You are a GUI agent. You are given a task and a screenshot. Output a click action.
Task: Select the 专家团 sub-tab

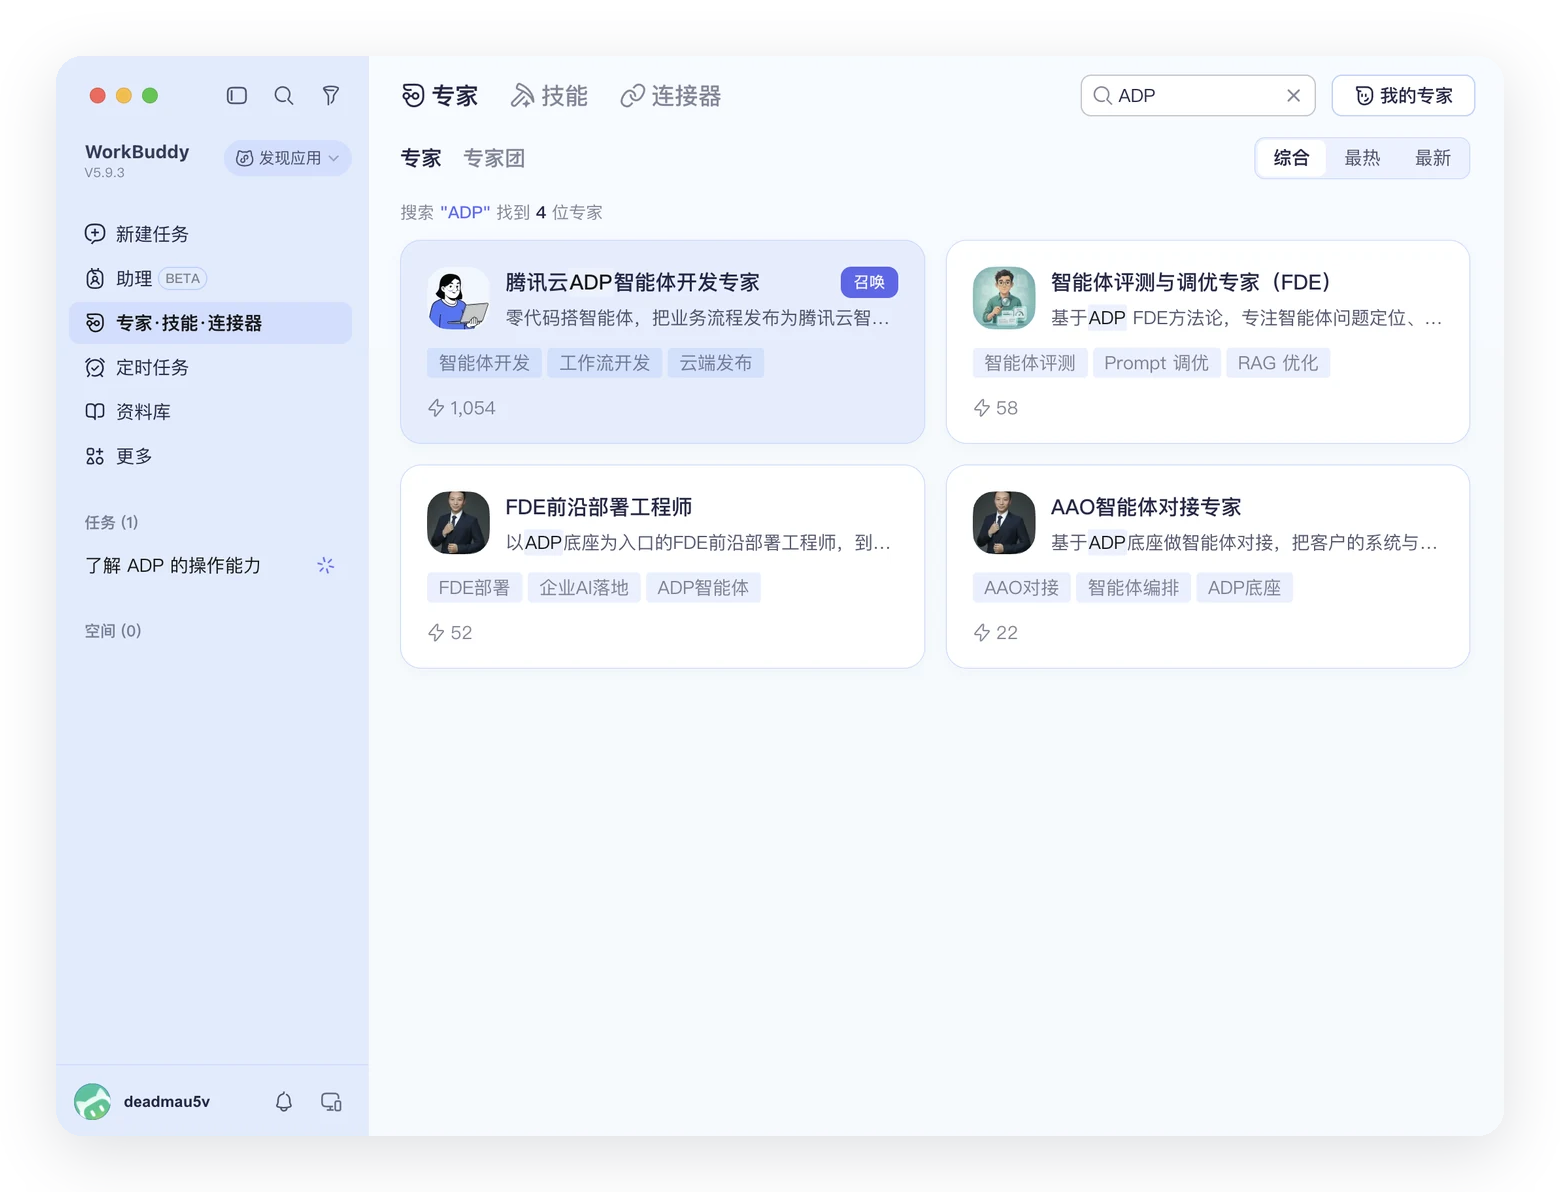pyautogui.click(x=494, y=158)
